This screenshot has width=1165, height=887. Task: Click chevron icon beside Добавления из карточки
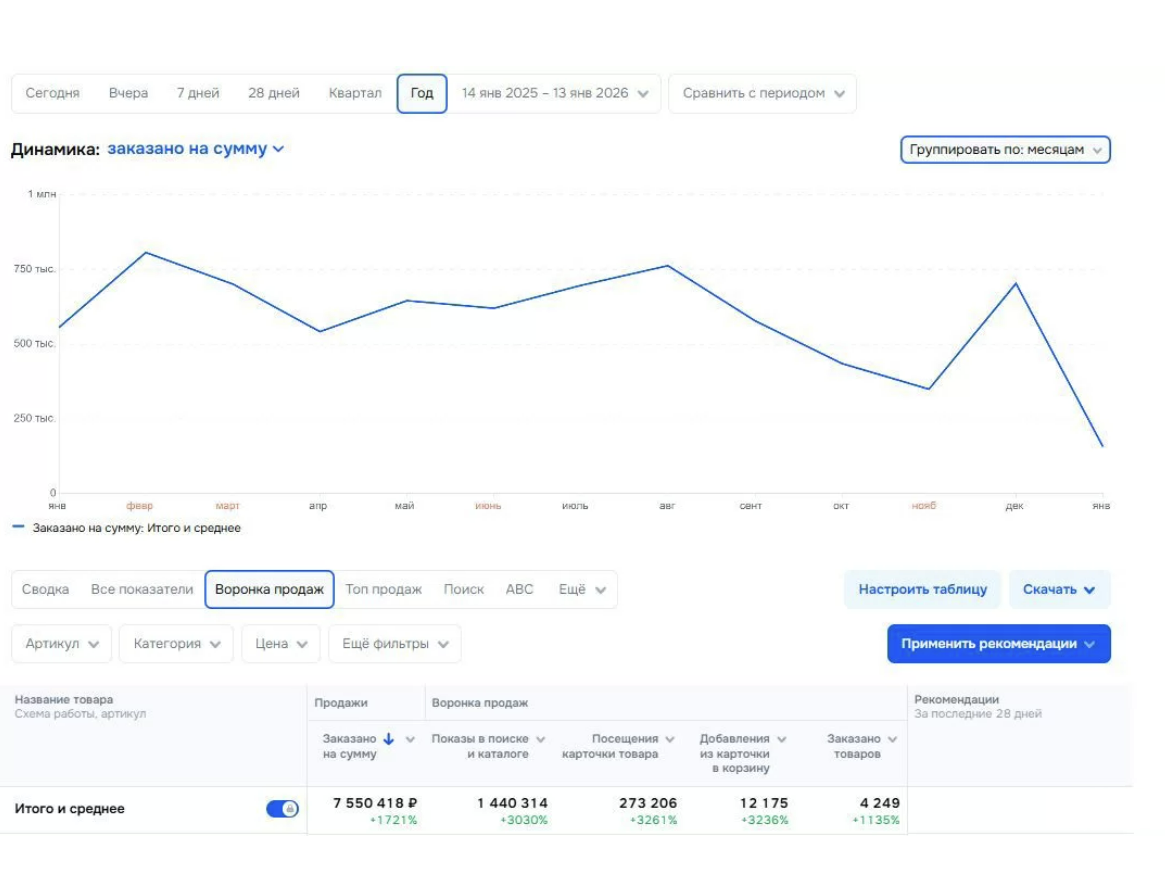[x=782, y=740]
